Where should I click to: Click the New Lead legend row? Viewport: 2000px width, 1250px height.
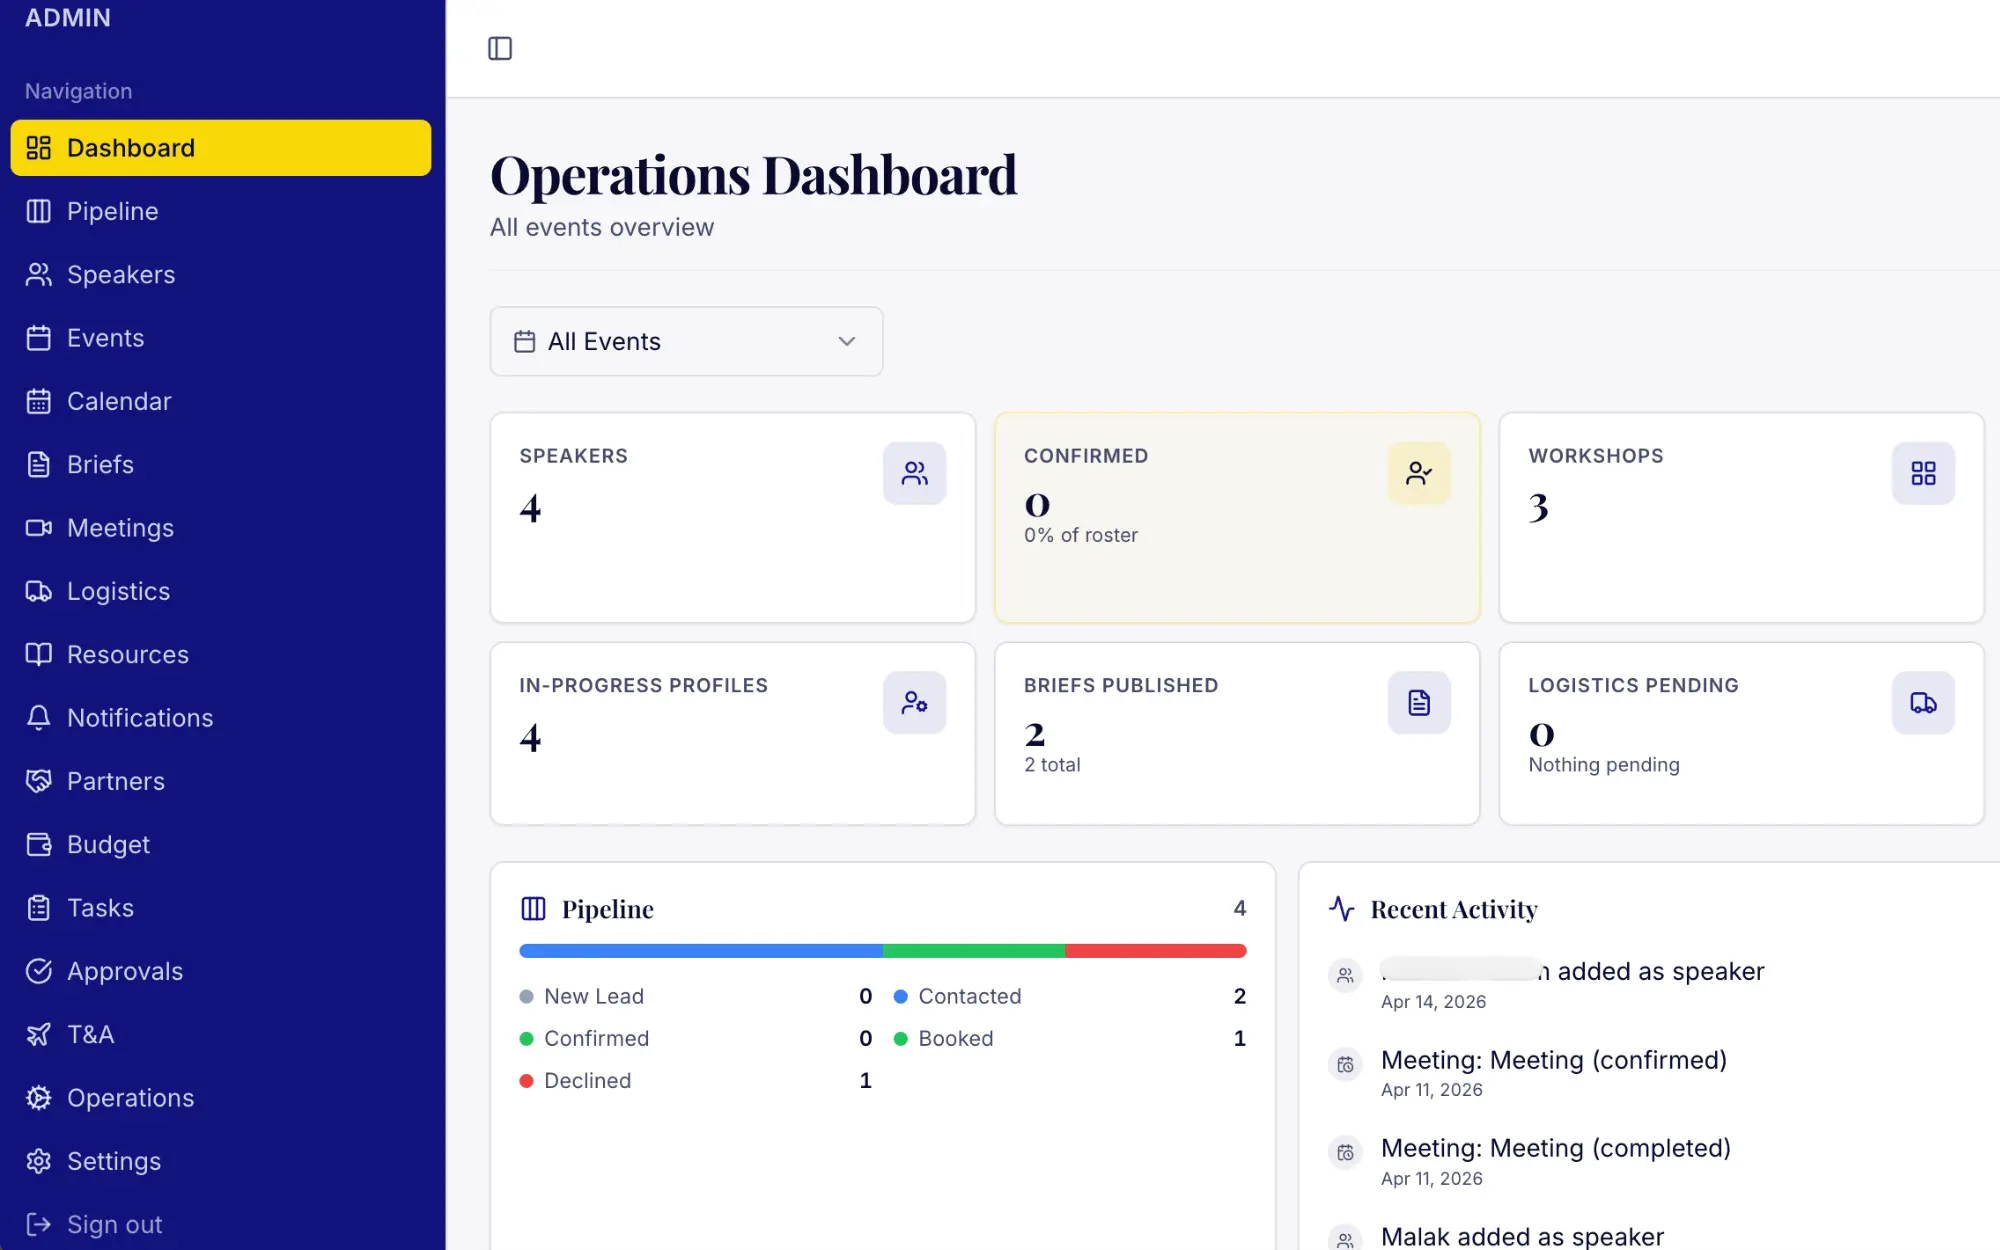tap(696, 996)
